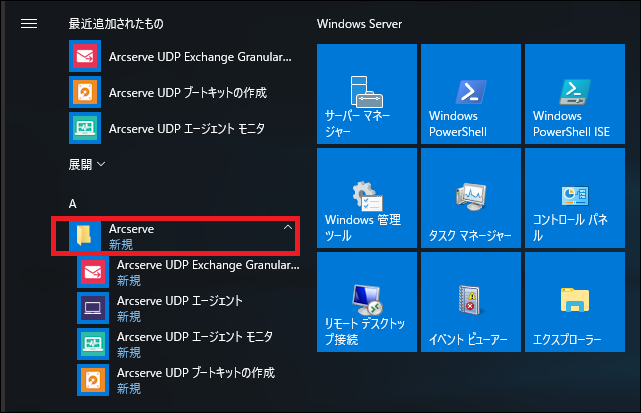Open the タスク マネージャー tile

pos(471,198)
